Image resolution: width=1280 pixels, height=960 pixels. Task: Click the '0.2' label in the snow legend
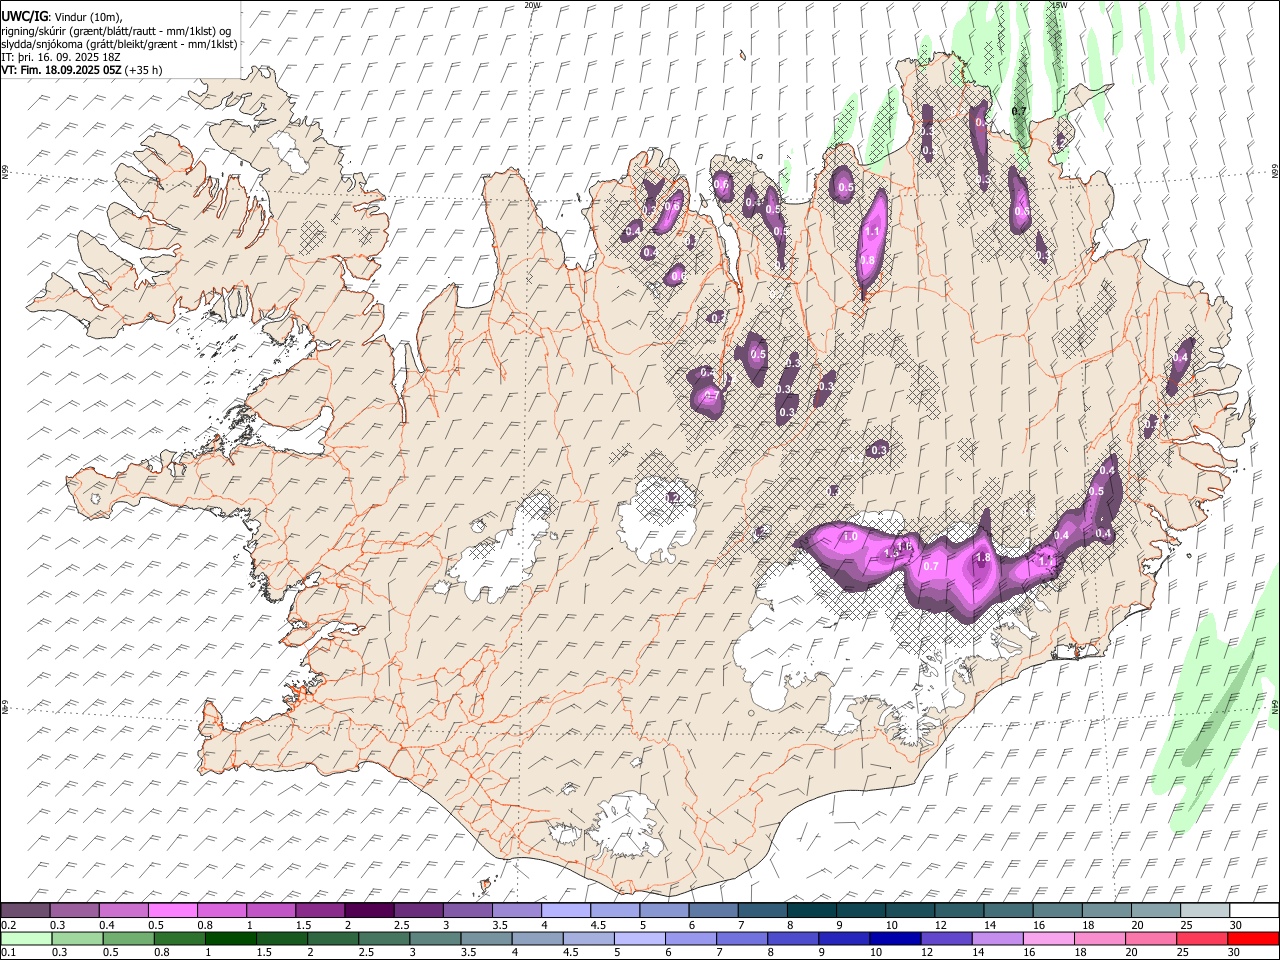(8, 925)
